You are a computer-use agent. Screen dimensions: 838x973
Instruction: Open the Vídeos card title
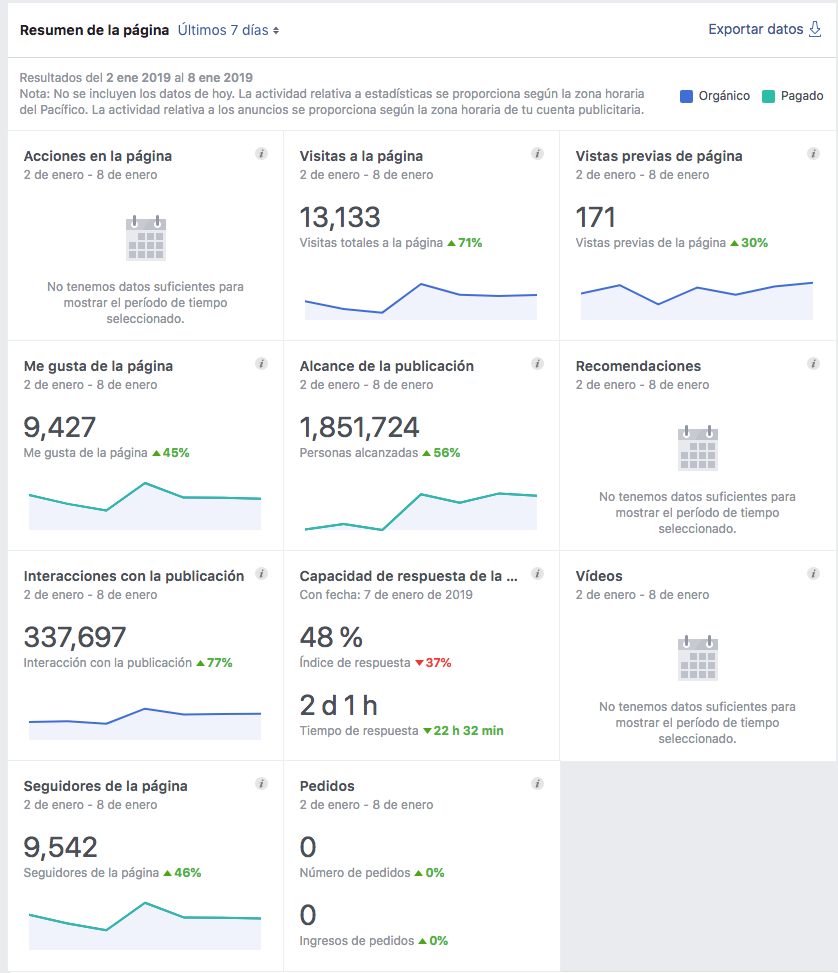pos(599,576)
